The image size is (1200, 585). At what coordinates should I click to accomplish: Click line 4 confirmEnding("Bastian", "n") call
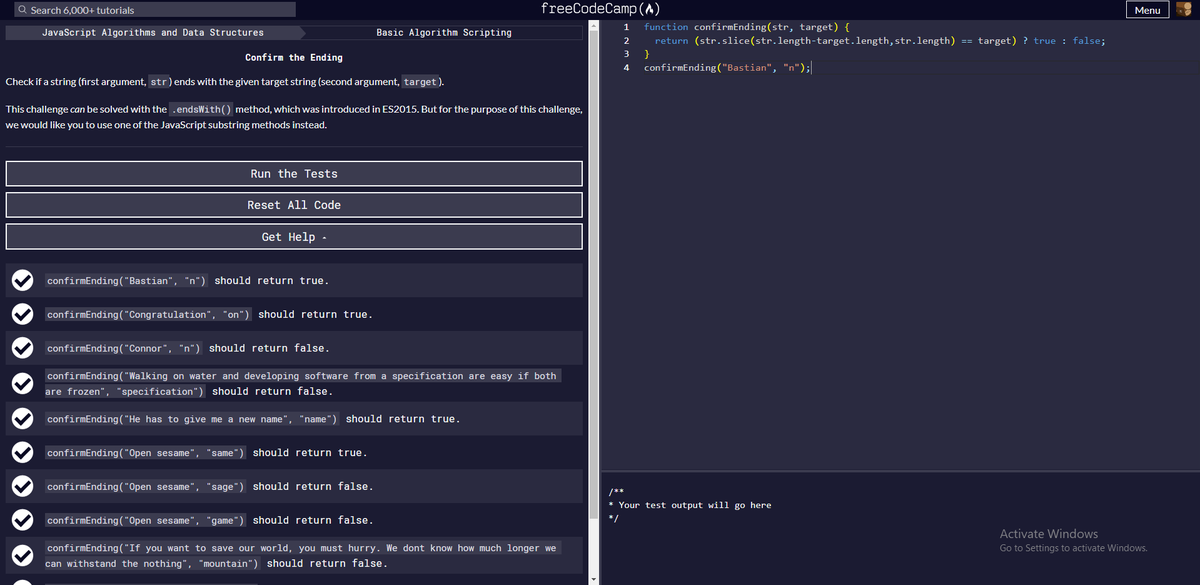728,68
